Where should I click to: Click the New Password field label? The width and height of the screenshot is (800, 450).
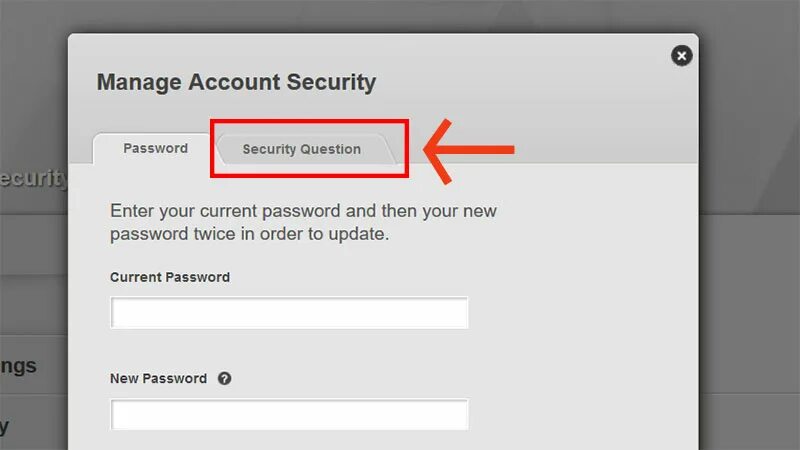[x=159, y=379]
